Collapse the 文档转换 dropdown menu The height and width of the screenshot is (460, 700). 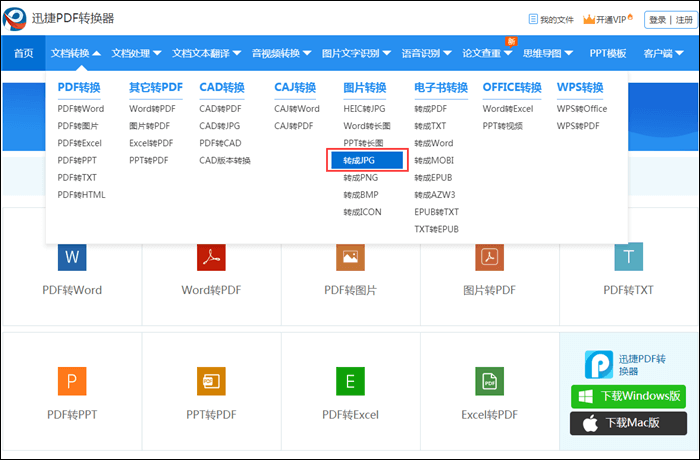(x=75, y=53)
